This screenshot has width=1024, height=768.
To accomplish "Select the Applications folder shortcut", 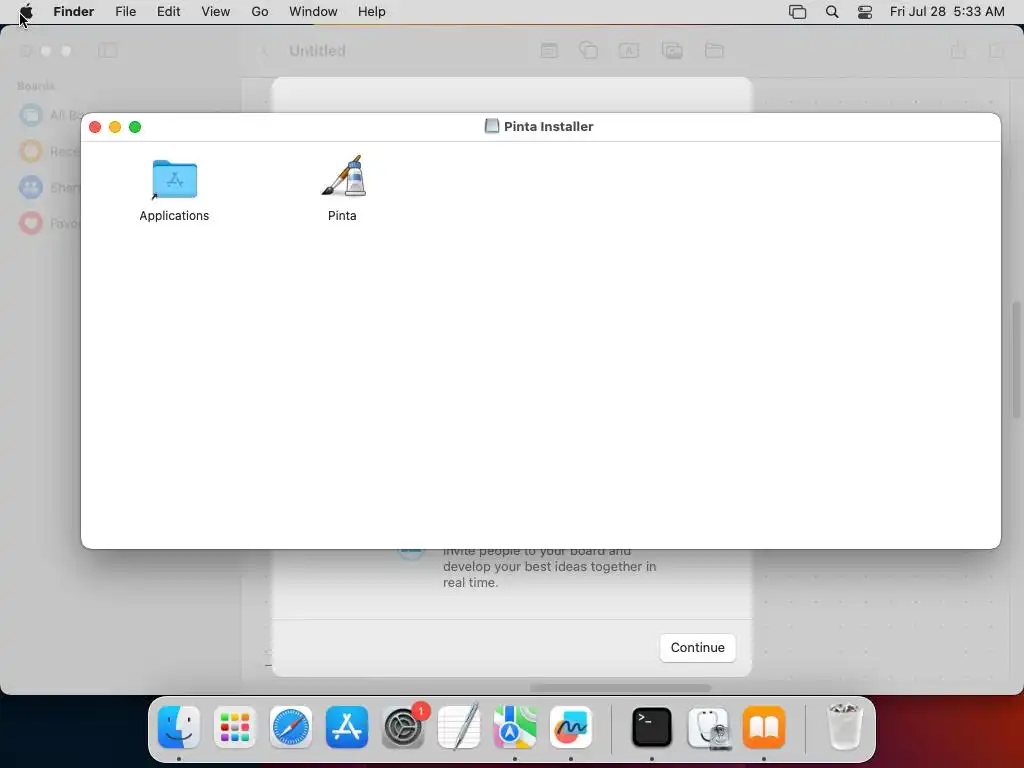I will [174, 179].
